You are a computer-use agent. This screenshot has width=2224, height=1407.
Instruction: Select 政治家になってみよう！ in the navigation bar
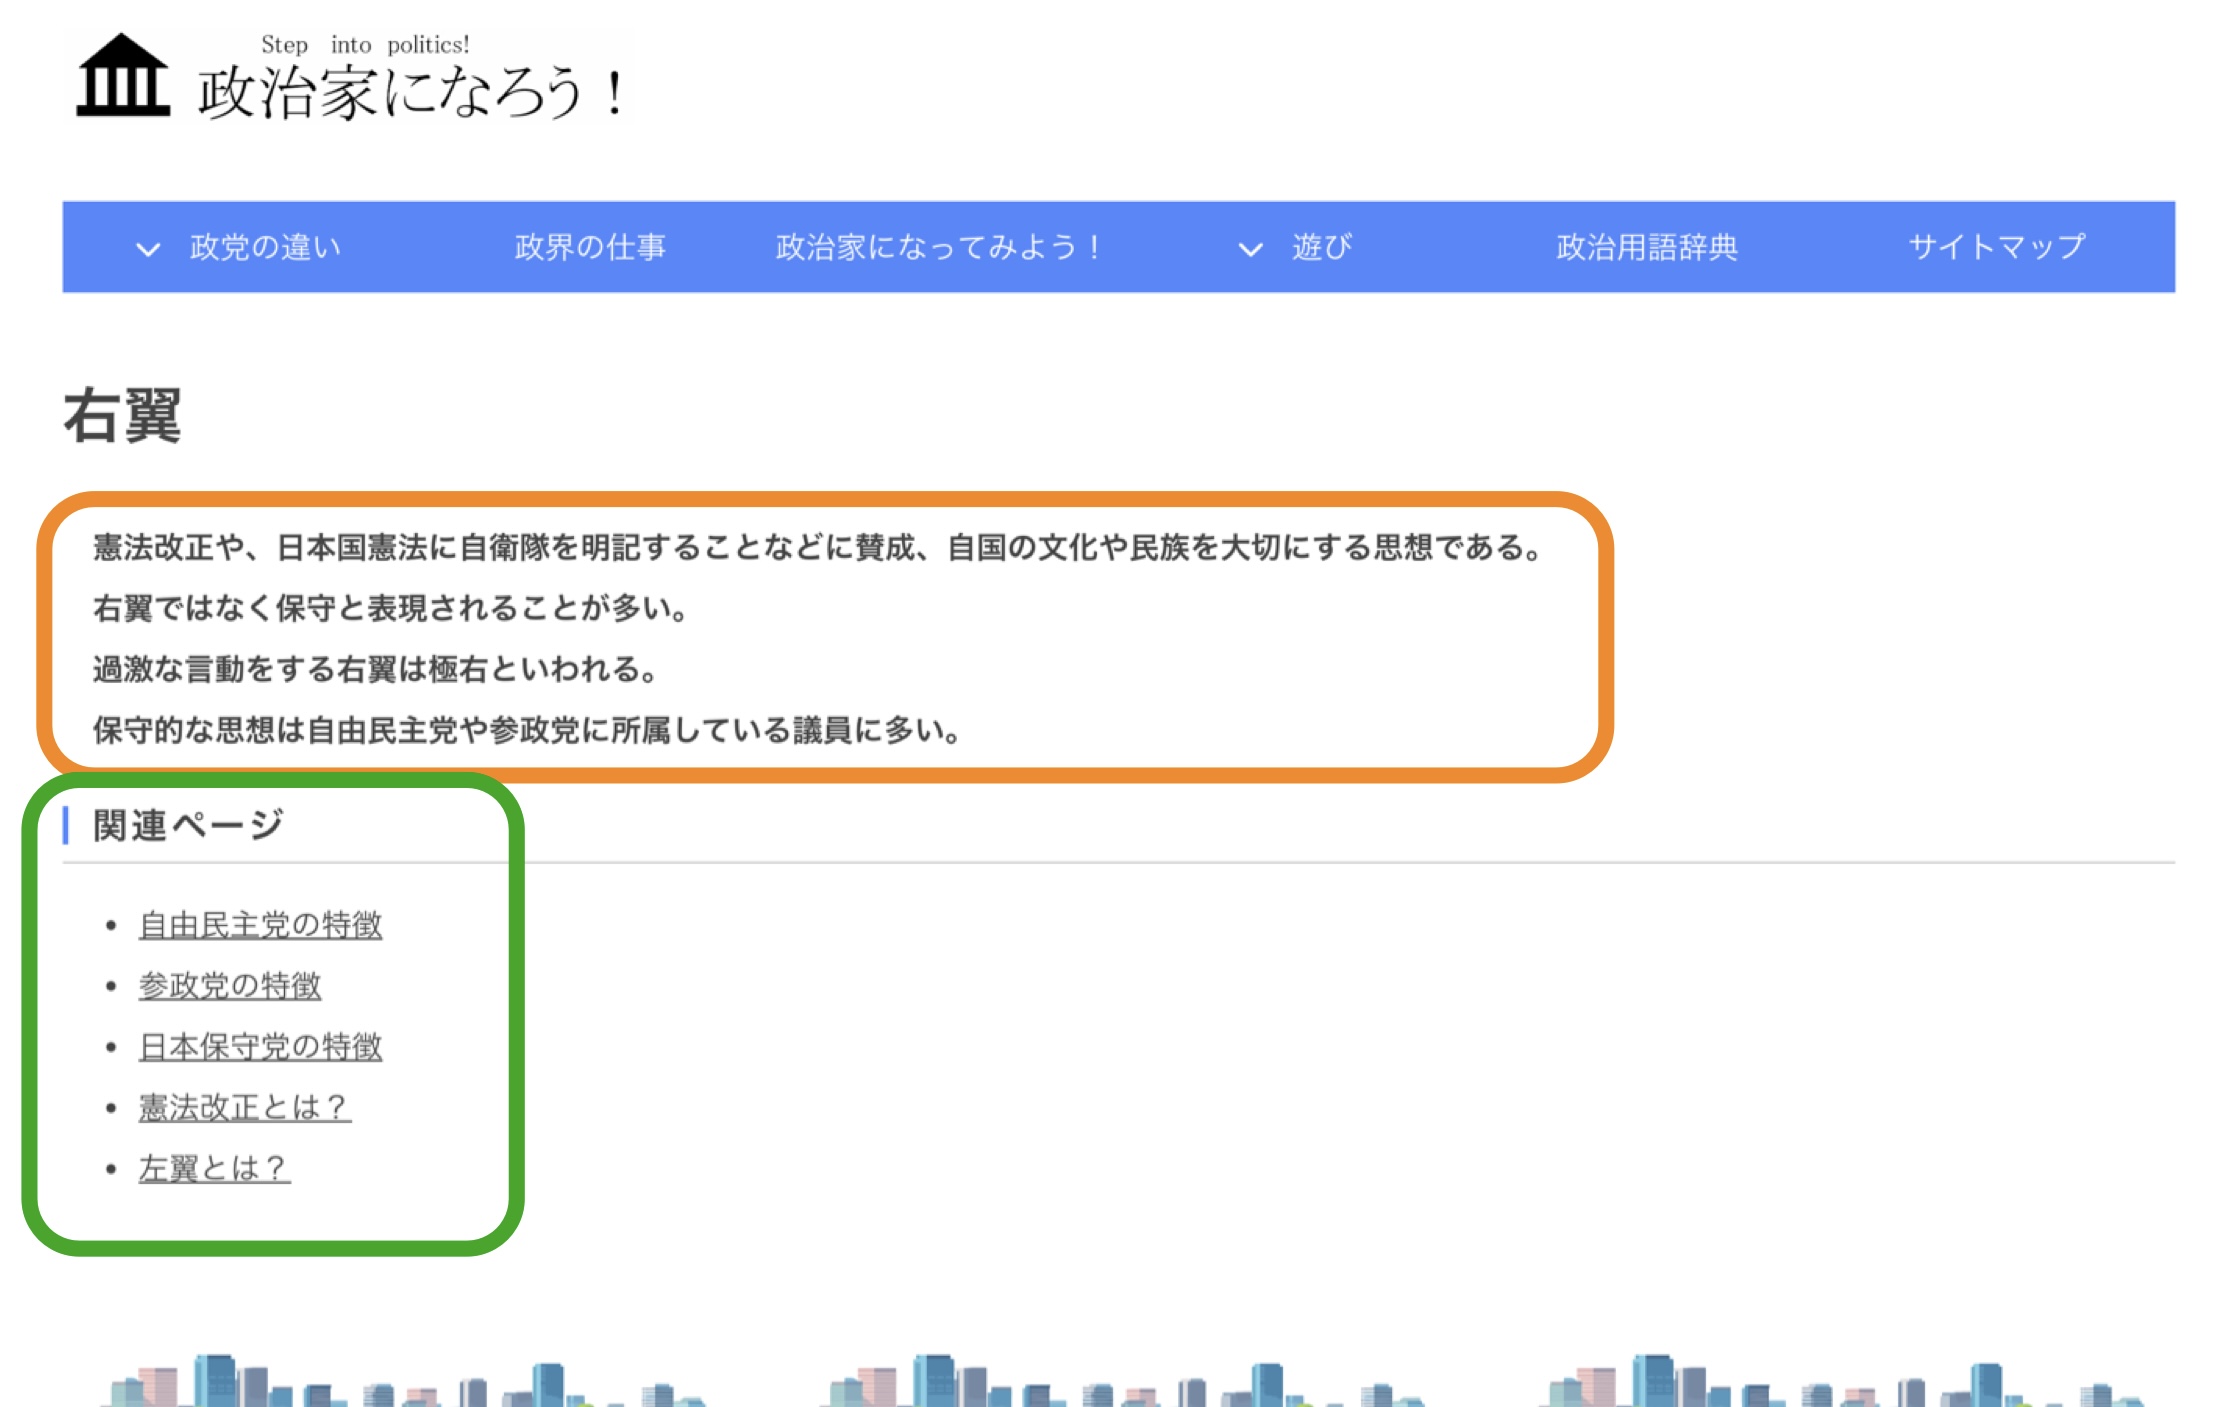(938, 247)
